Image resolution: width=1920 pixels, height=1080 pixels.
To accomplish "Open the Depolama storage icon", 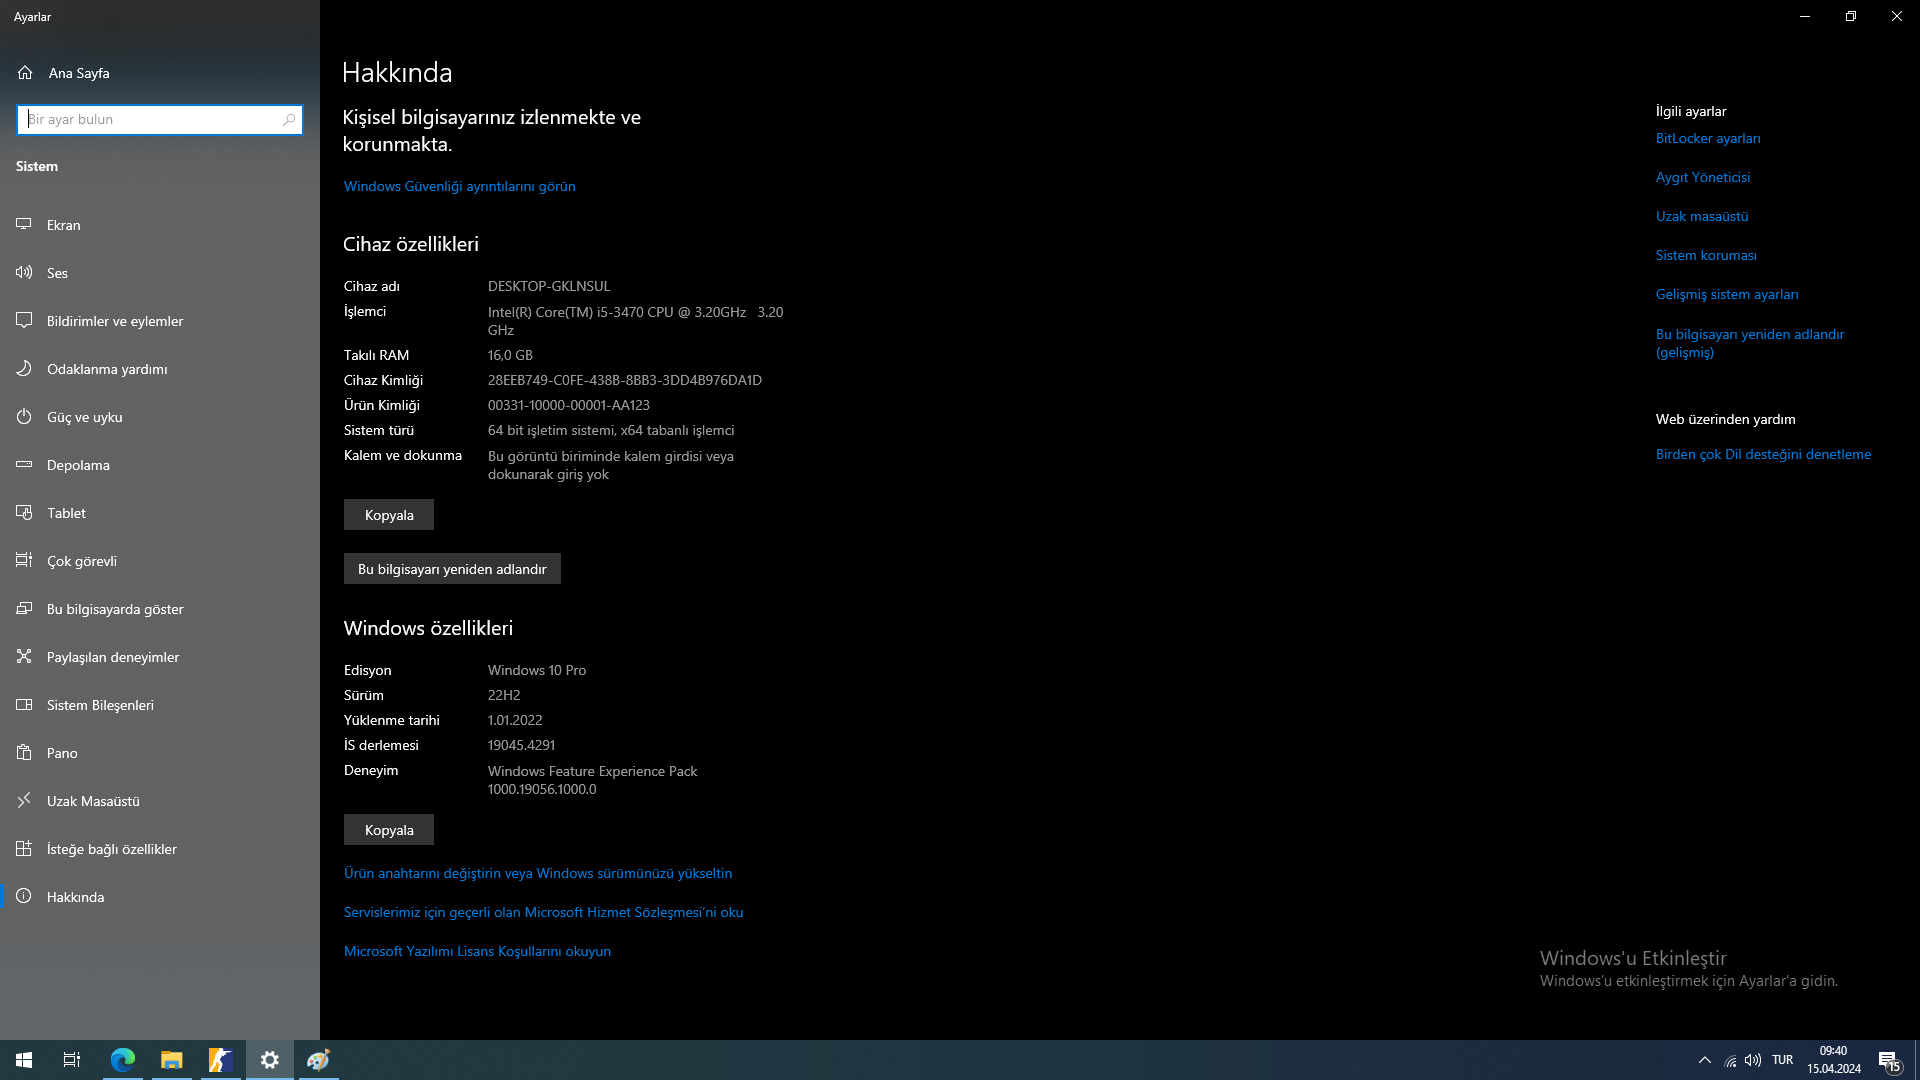I will [x=24, y=465].
